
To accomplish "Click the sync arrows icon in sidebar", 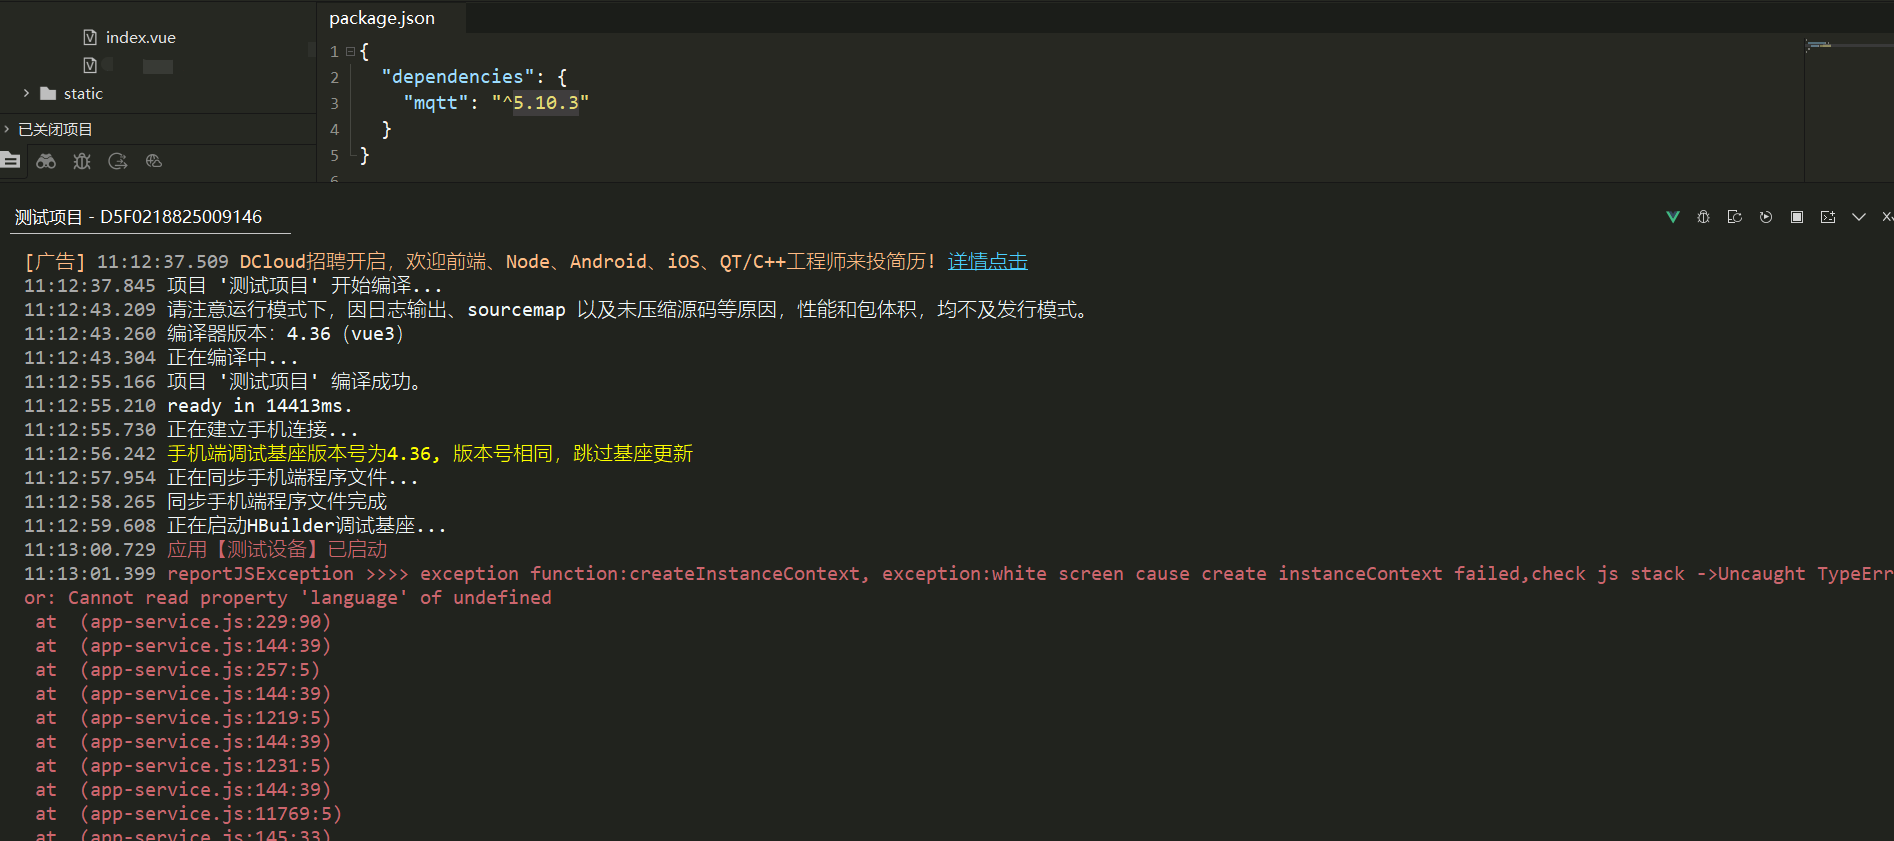I will [x=118, y=161].
